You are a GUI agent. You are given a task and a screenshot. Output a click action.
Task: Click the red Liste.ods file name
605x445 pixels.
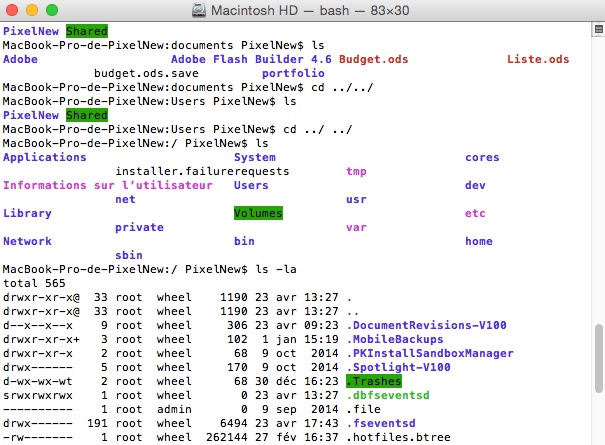(538, 59)
